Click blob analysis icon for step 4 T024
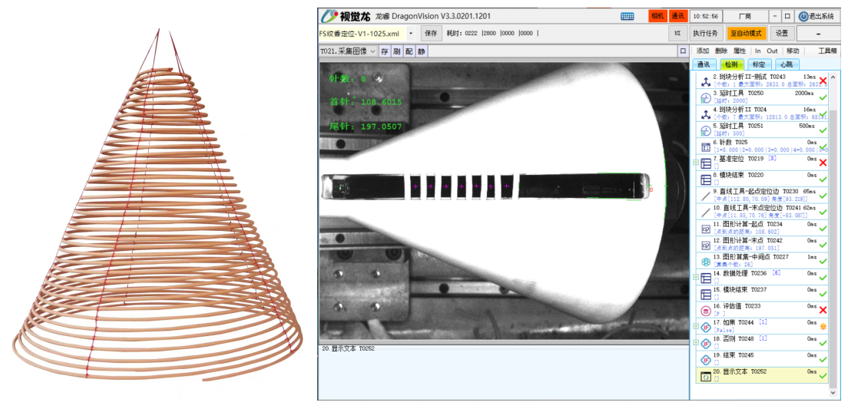The height and width of the screenshot is (410, 851). 706,115
